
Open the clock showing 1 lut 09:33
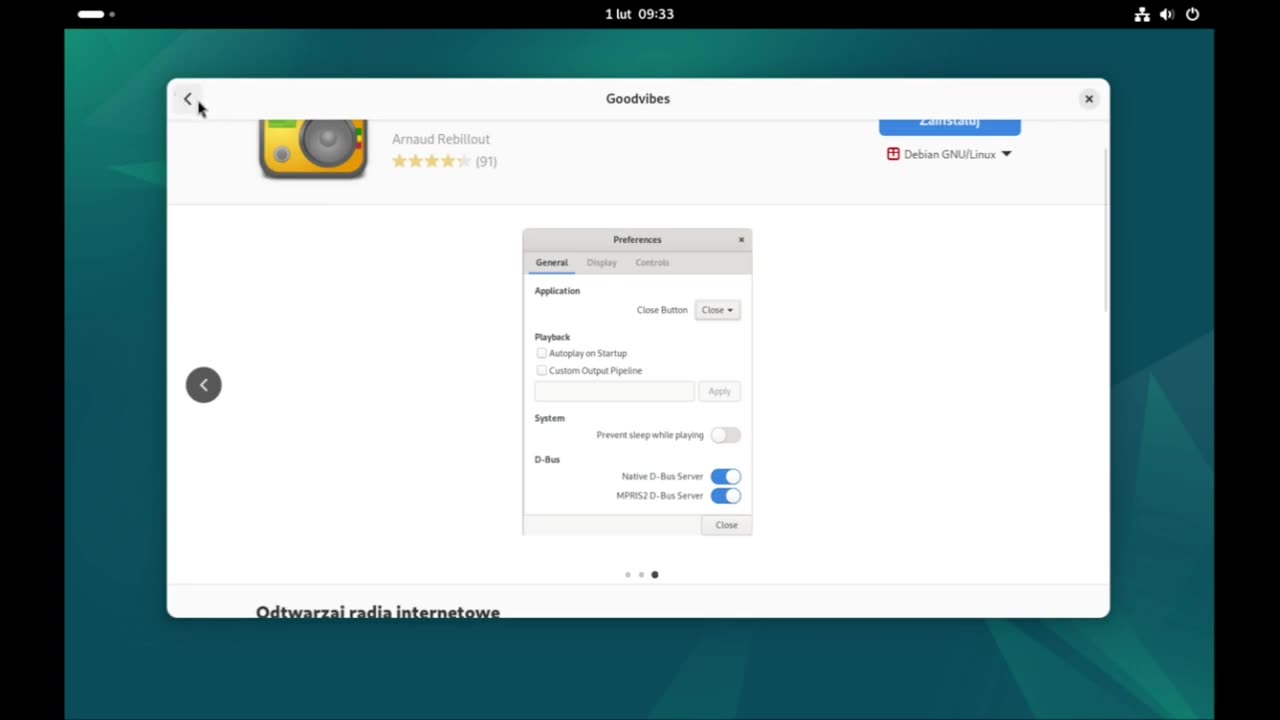(x=639, y=14)
